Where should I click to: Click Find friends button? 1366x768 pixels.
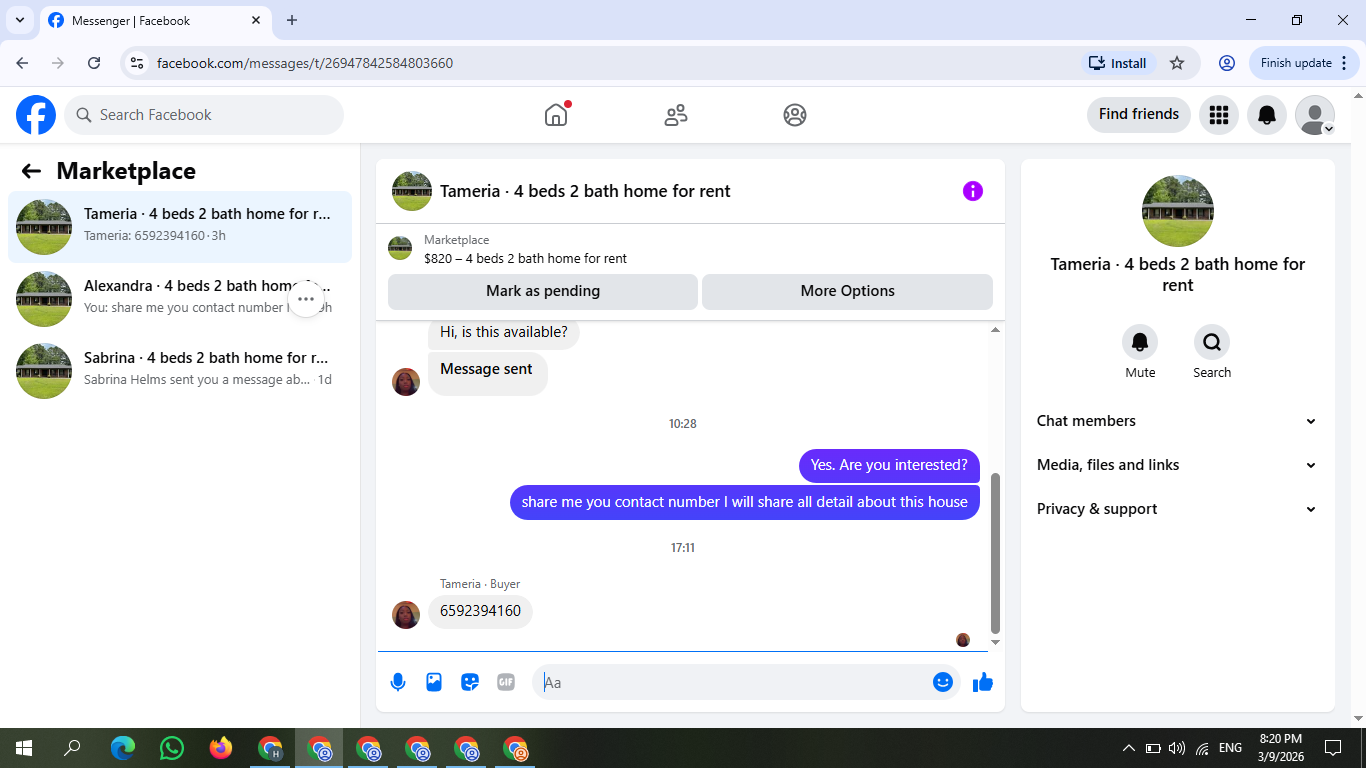[x=1139, y=115]
